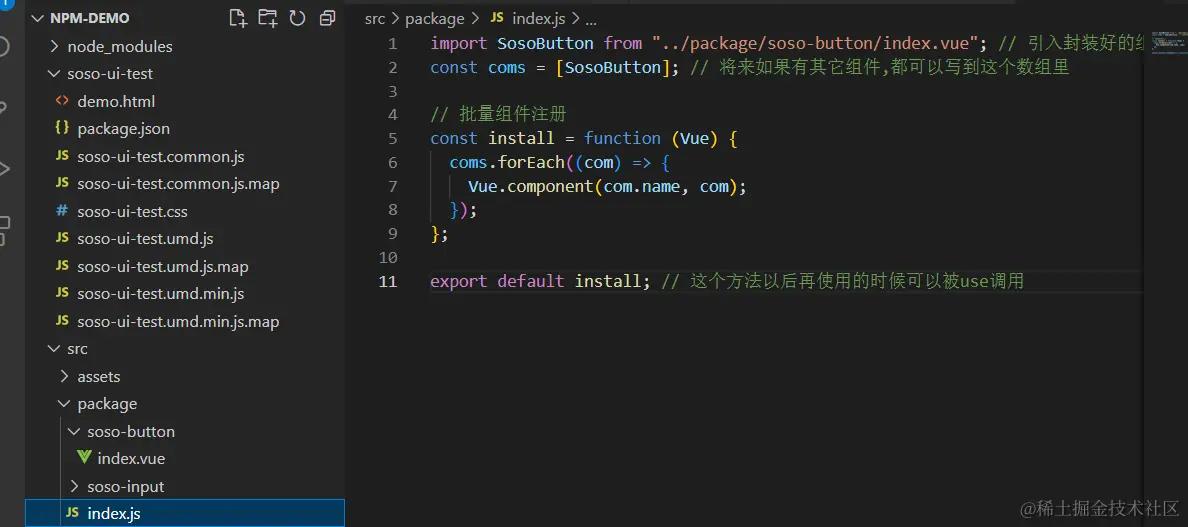The height and width of the screenshot is (527, 1188).
Task: Click the hash icon beside soso-ui-test.css
Action: pyautogui.click(x=62, y=211)
